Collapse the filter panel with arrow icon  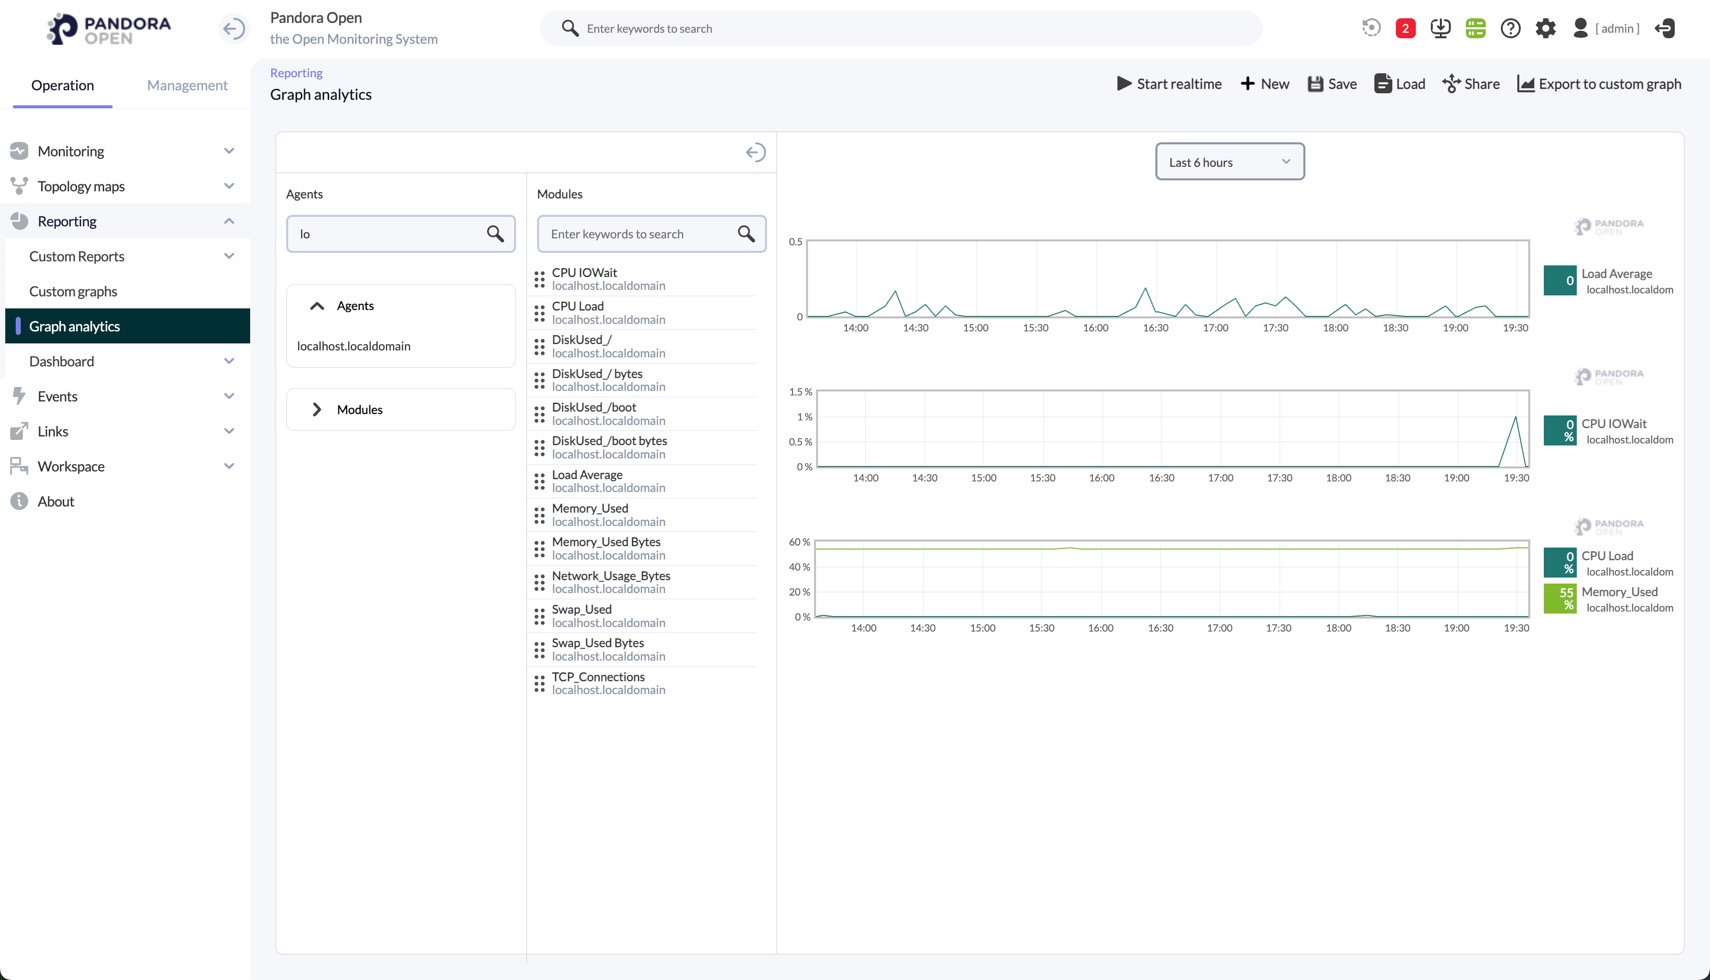(x=755, y=152)
